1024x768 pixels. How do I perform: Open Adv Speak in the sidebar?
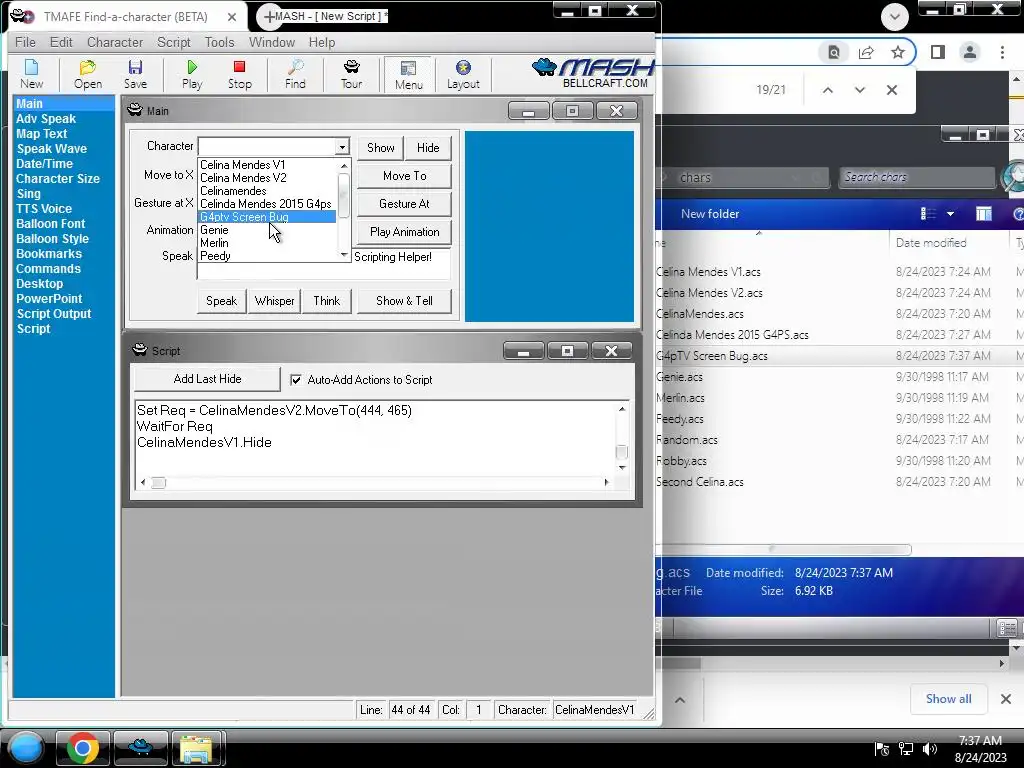click(x=46, y=119)
